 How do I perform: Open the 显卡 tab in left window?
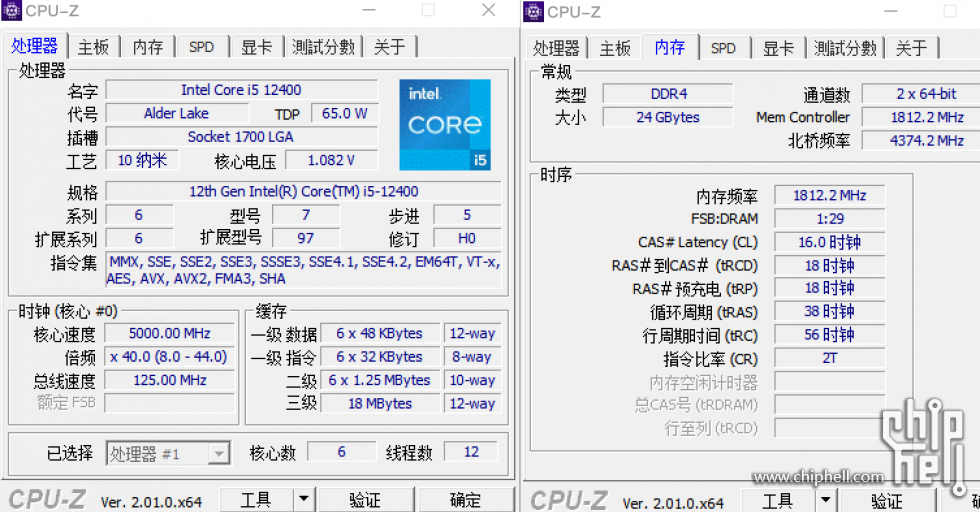[256, 47]
